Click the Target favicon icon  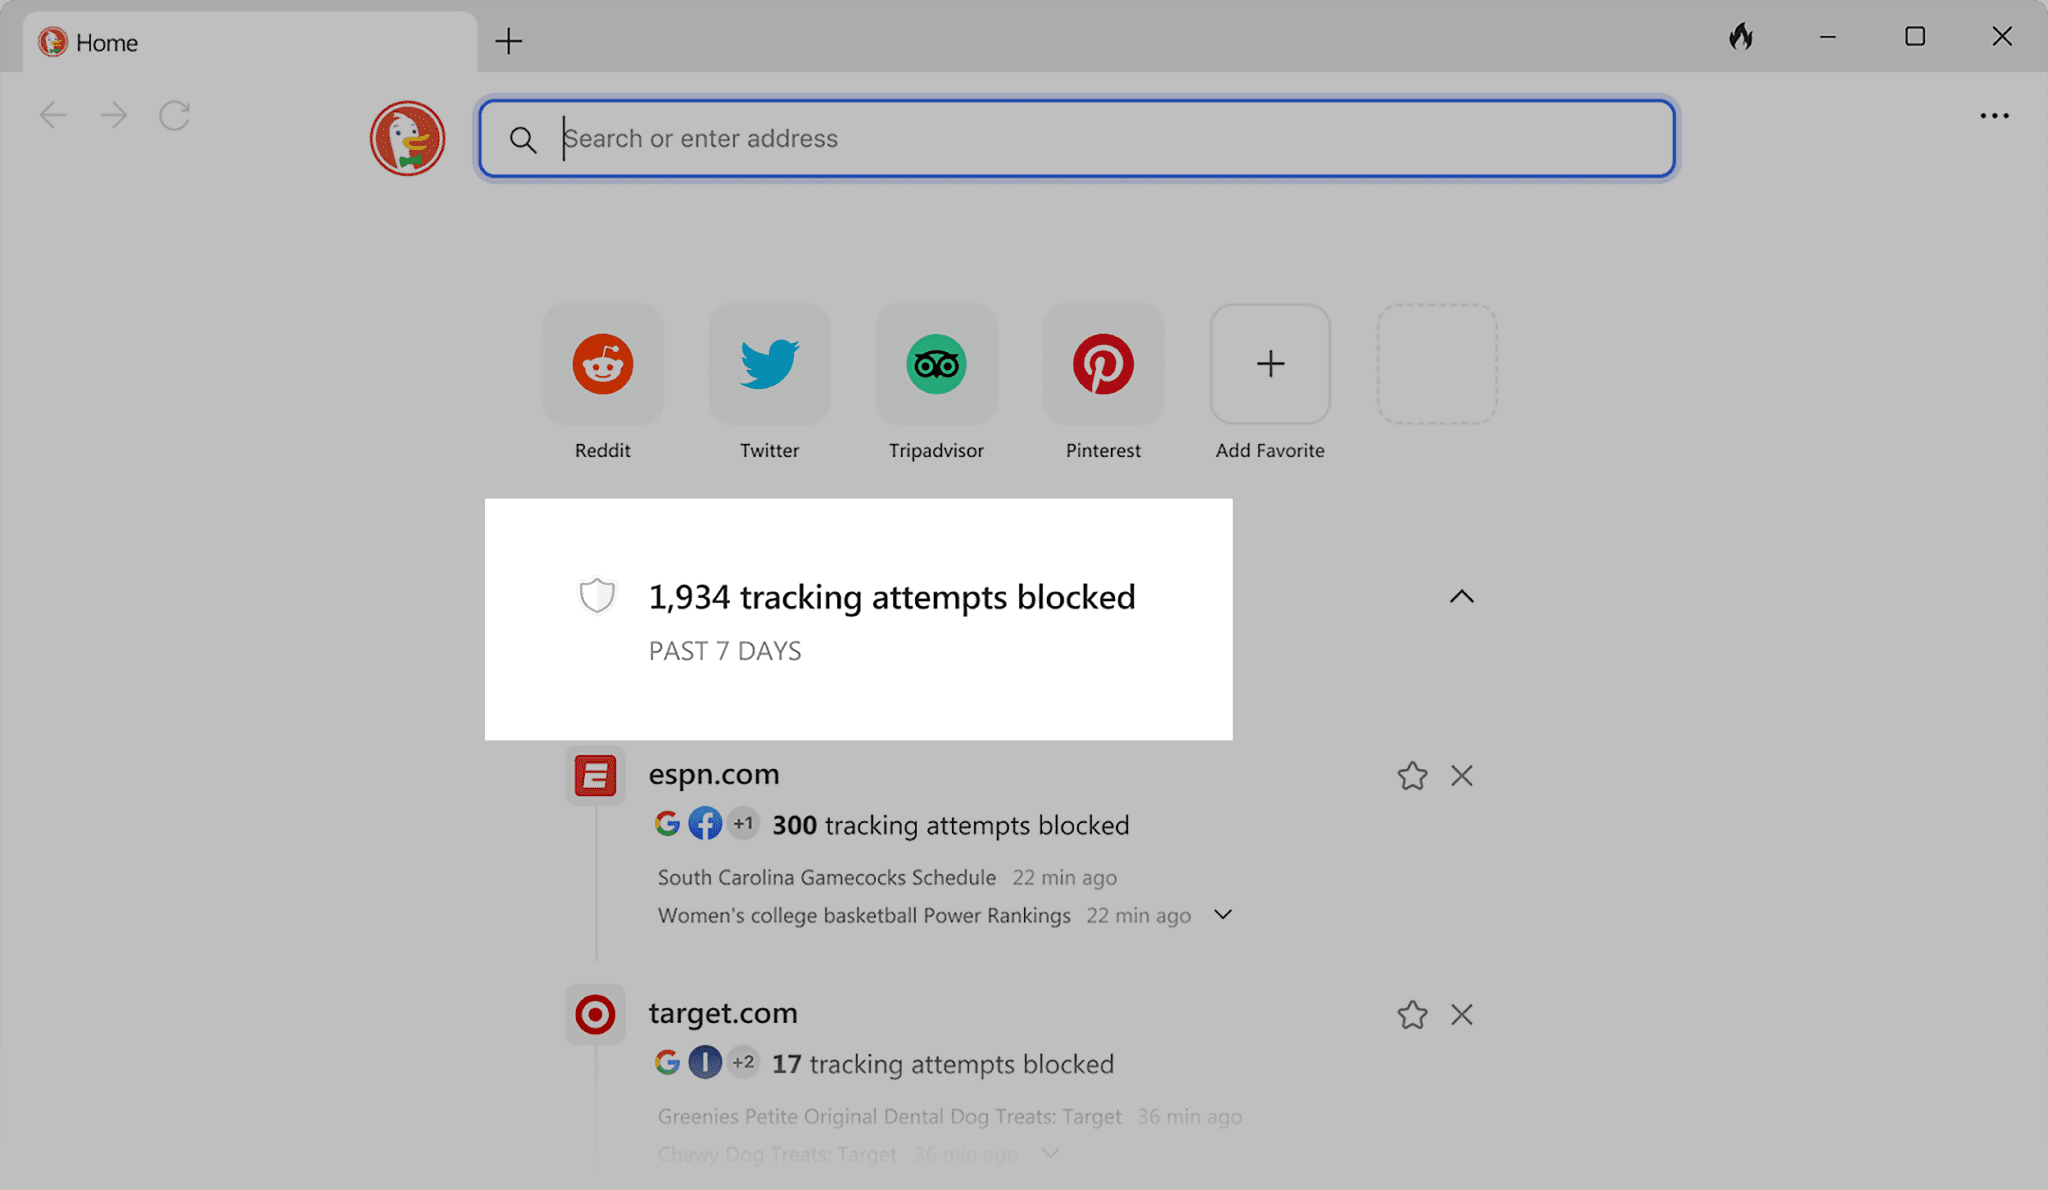[595, 1013]
